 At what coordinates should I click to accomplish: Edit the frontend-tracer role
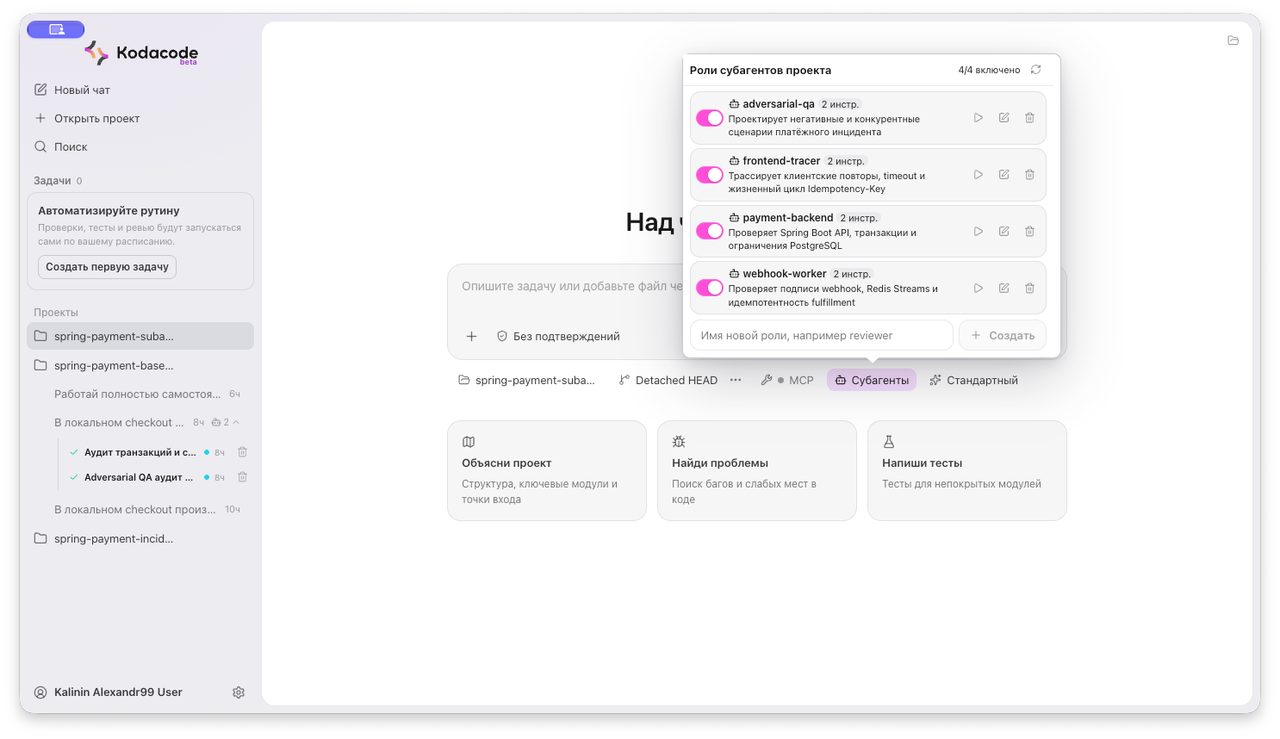[1004, 175]
